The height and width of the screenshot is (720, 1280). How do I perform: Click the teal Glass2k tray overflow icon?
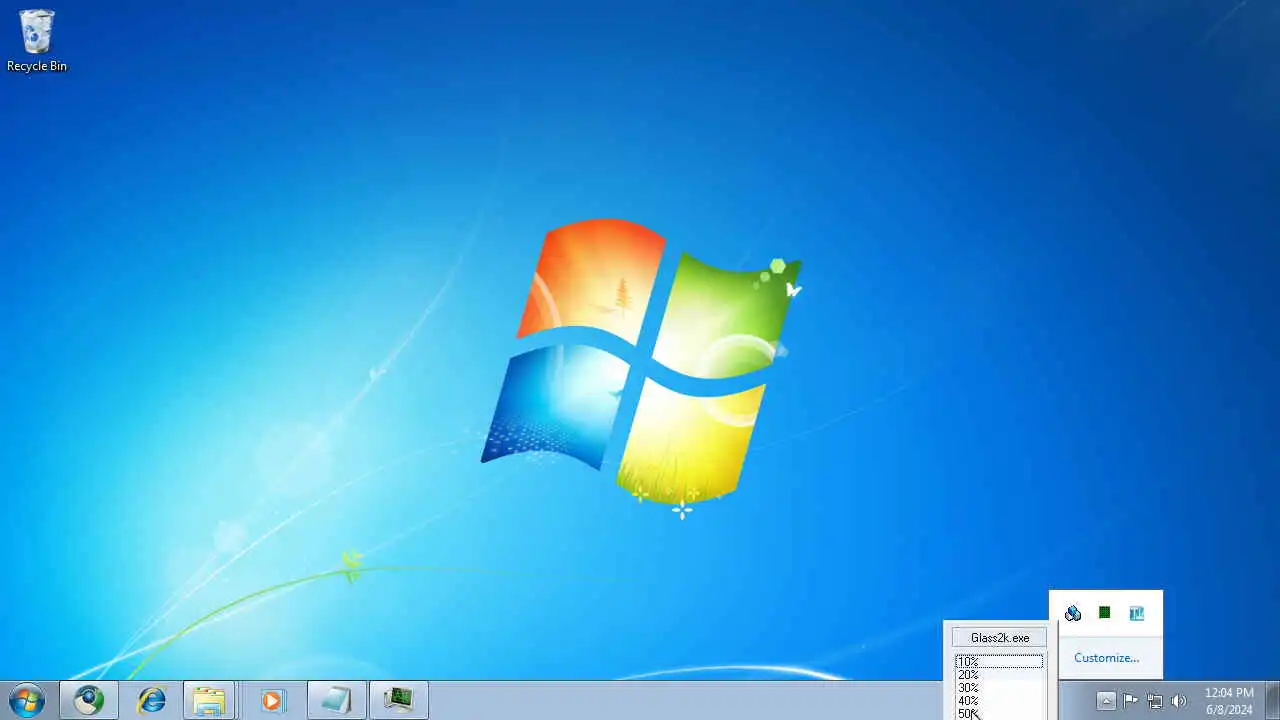pyautogui.click(x=1136, y=613)
